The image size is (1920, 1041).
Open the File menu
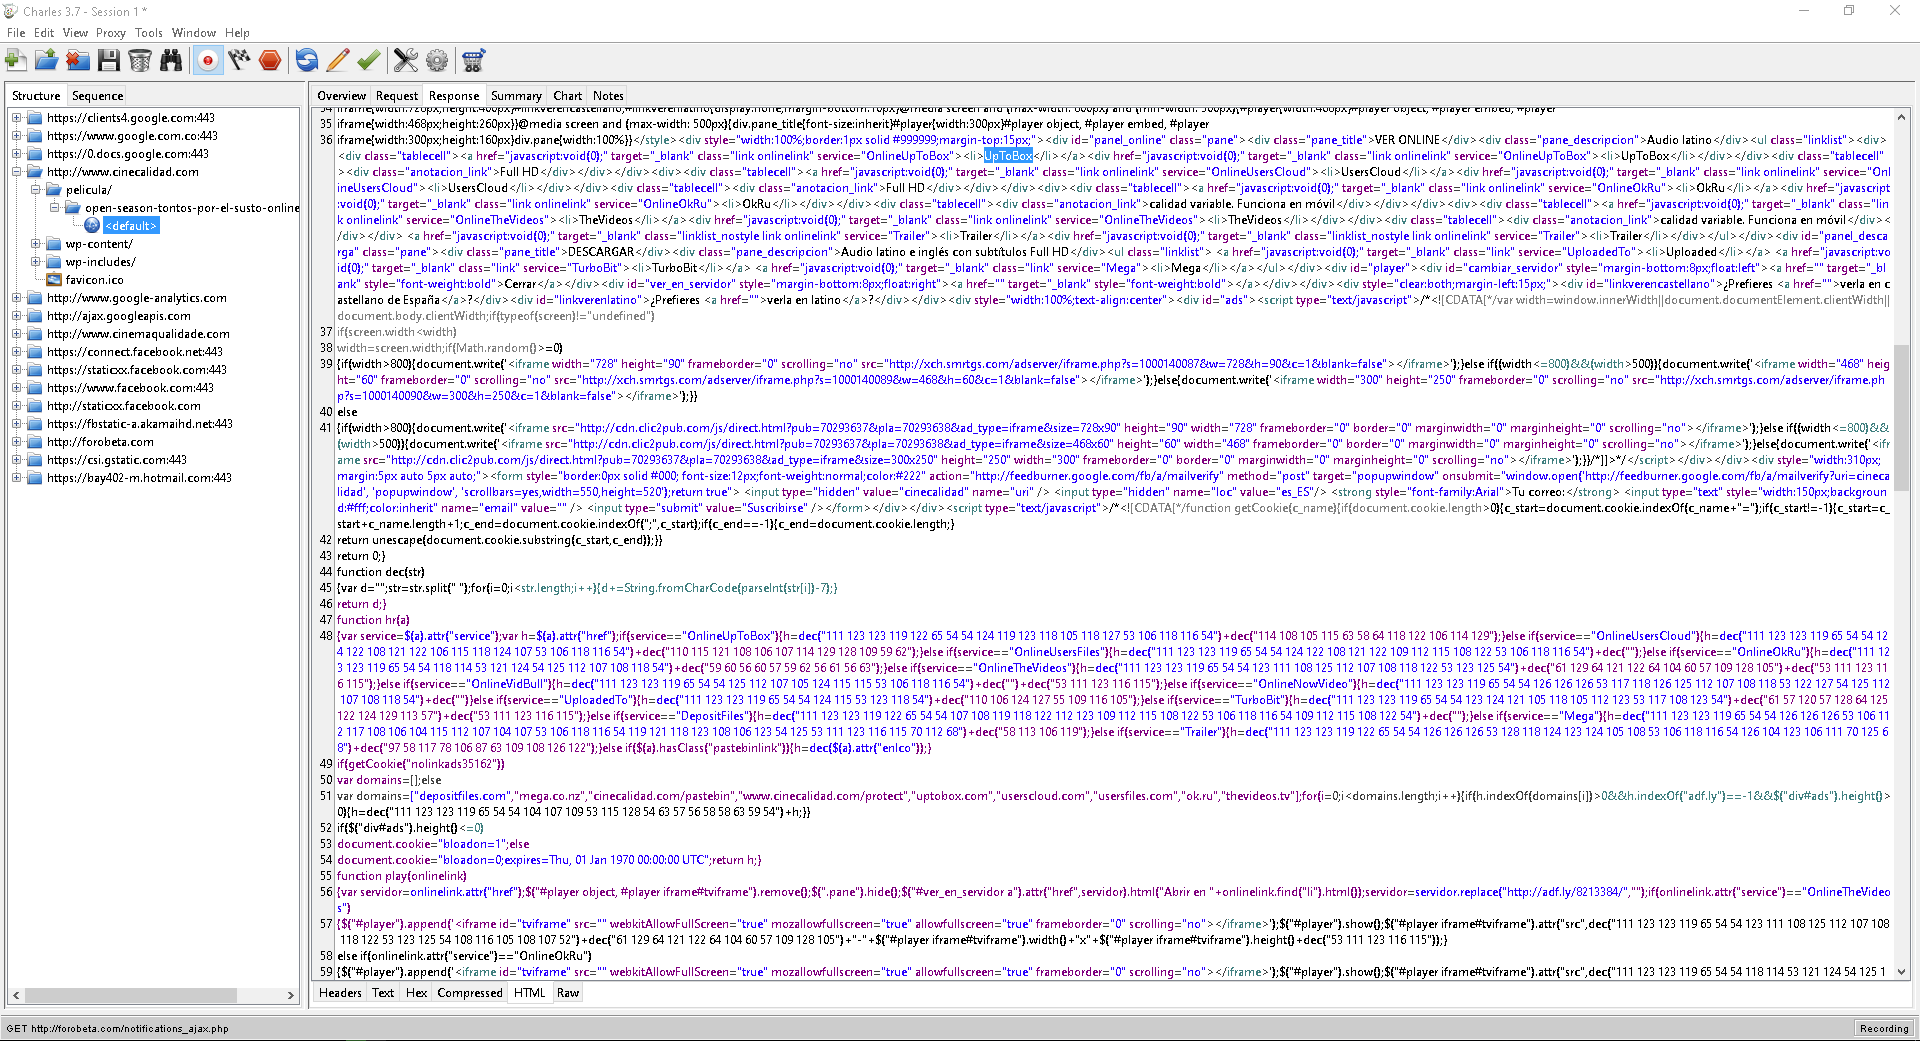point(16,33)
